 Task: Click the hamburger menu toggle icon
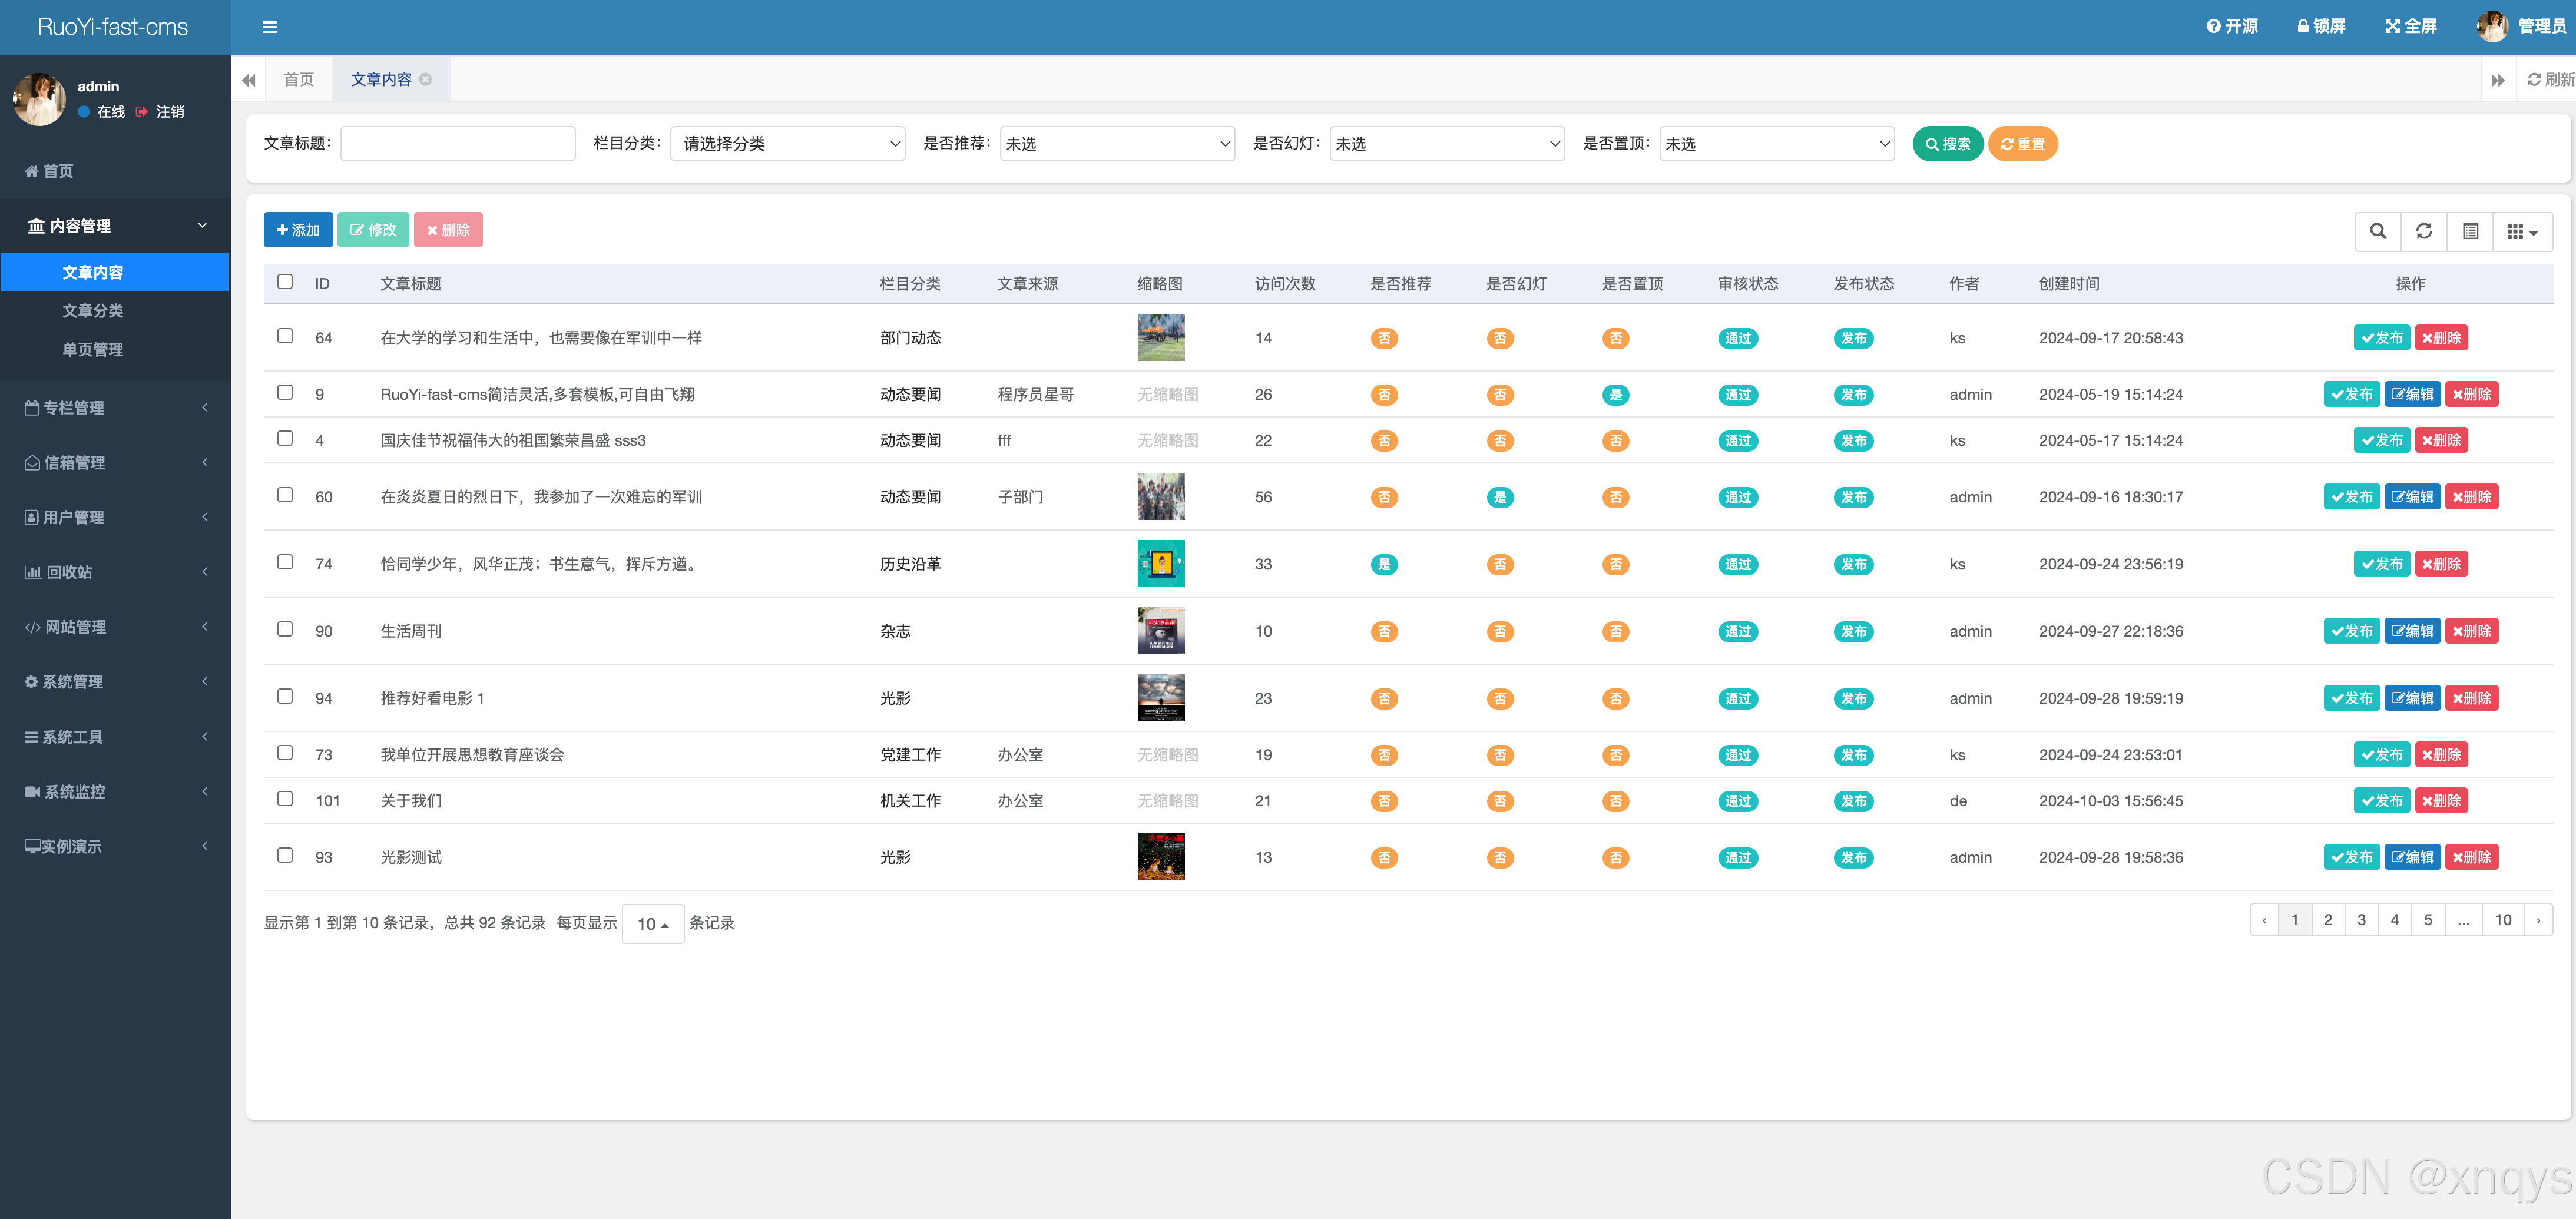click(269, 27)
